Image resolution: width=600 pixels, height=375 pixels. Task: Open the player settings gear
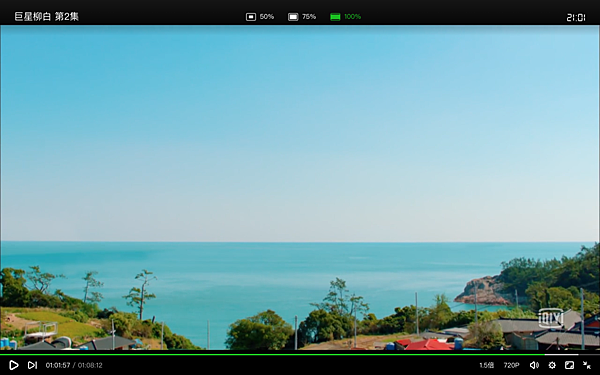[x=552, y=365]
